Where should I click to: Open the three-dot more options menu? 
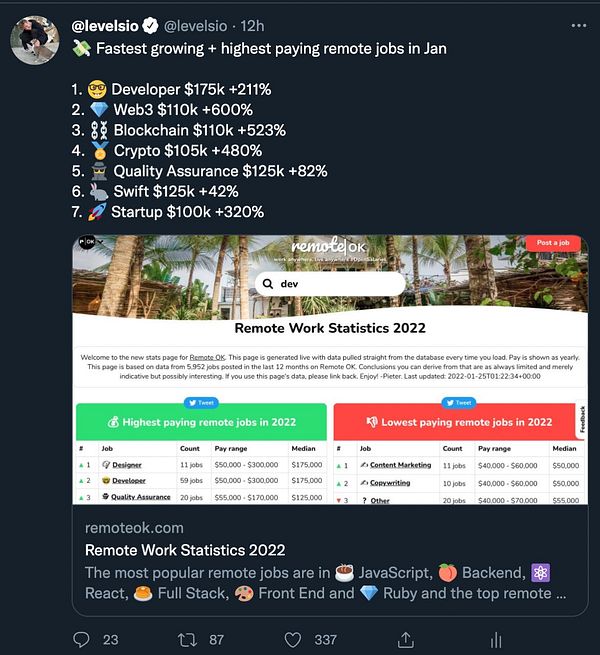coord(579,25)
